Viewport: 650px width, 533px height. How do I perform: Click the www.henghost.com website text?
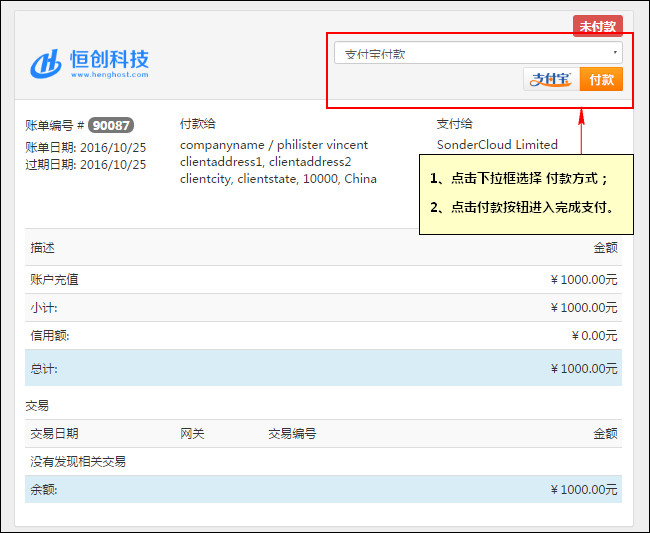[109, 75]
